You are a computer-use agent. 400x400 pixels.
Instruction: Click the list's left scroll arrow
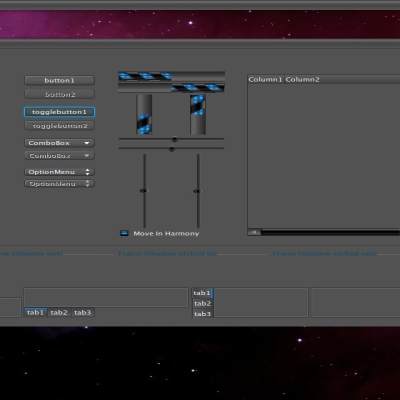[254, 232]
